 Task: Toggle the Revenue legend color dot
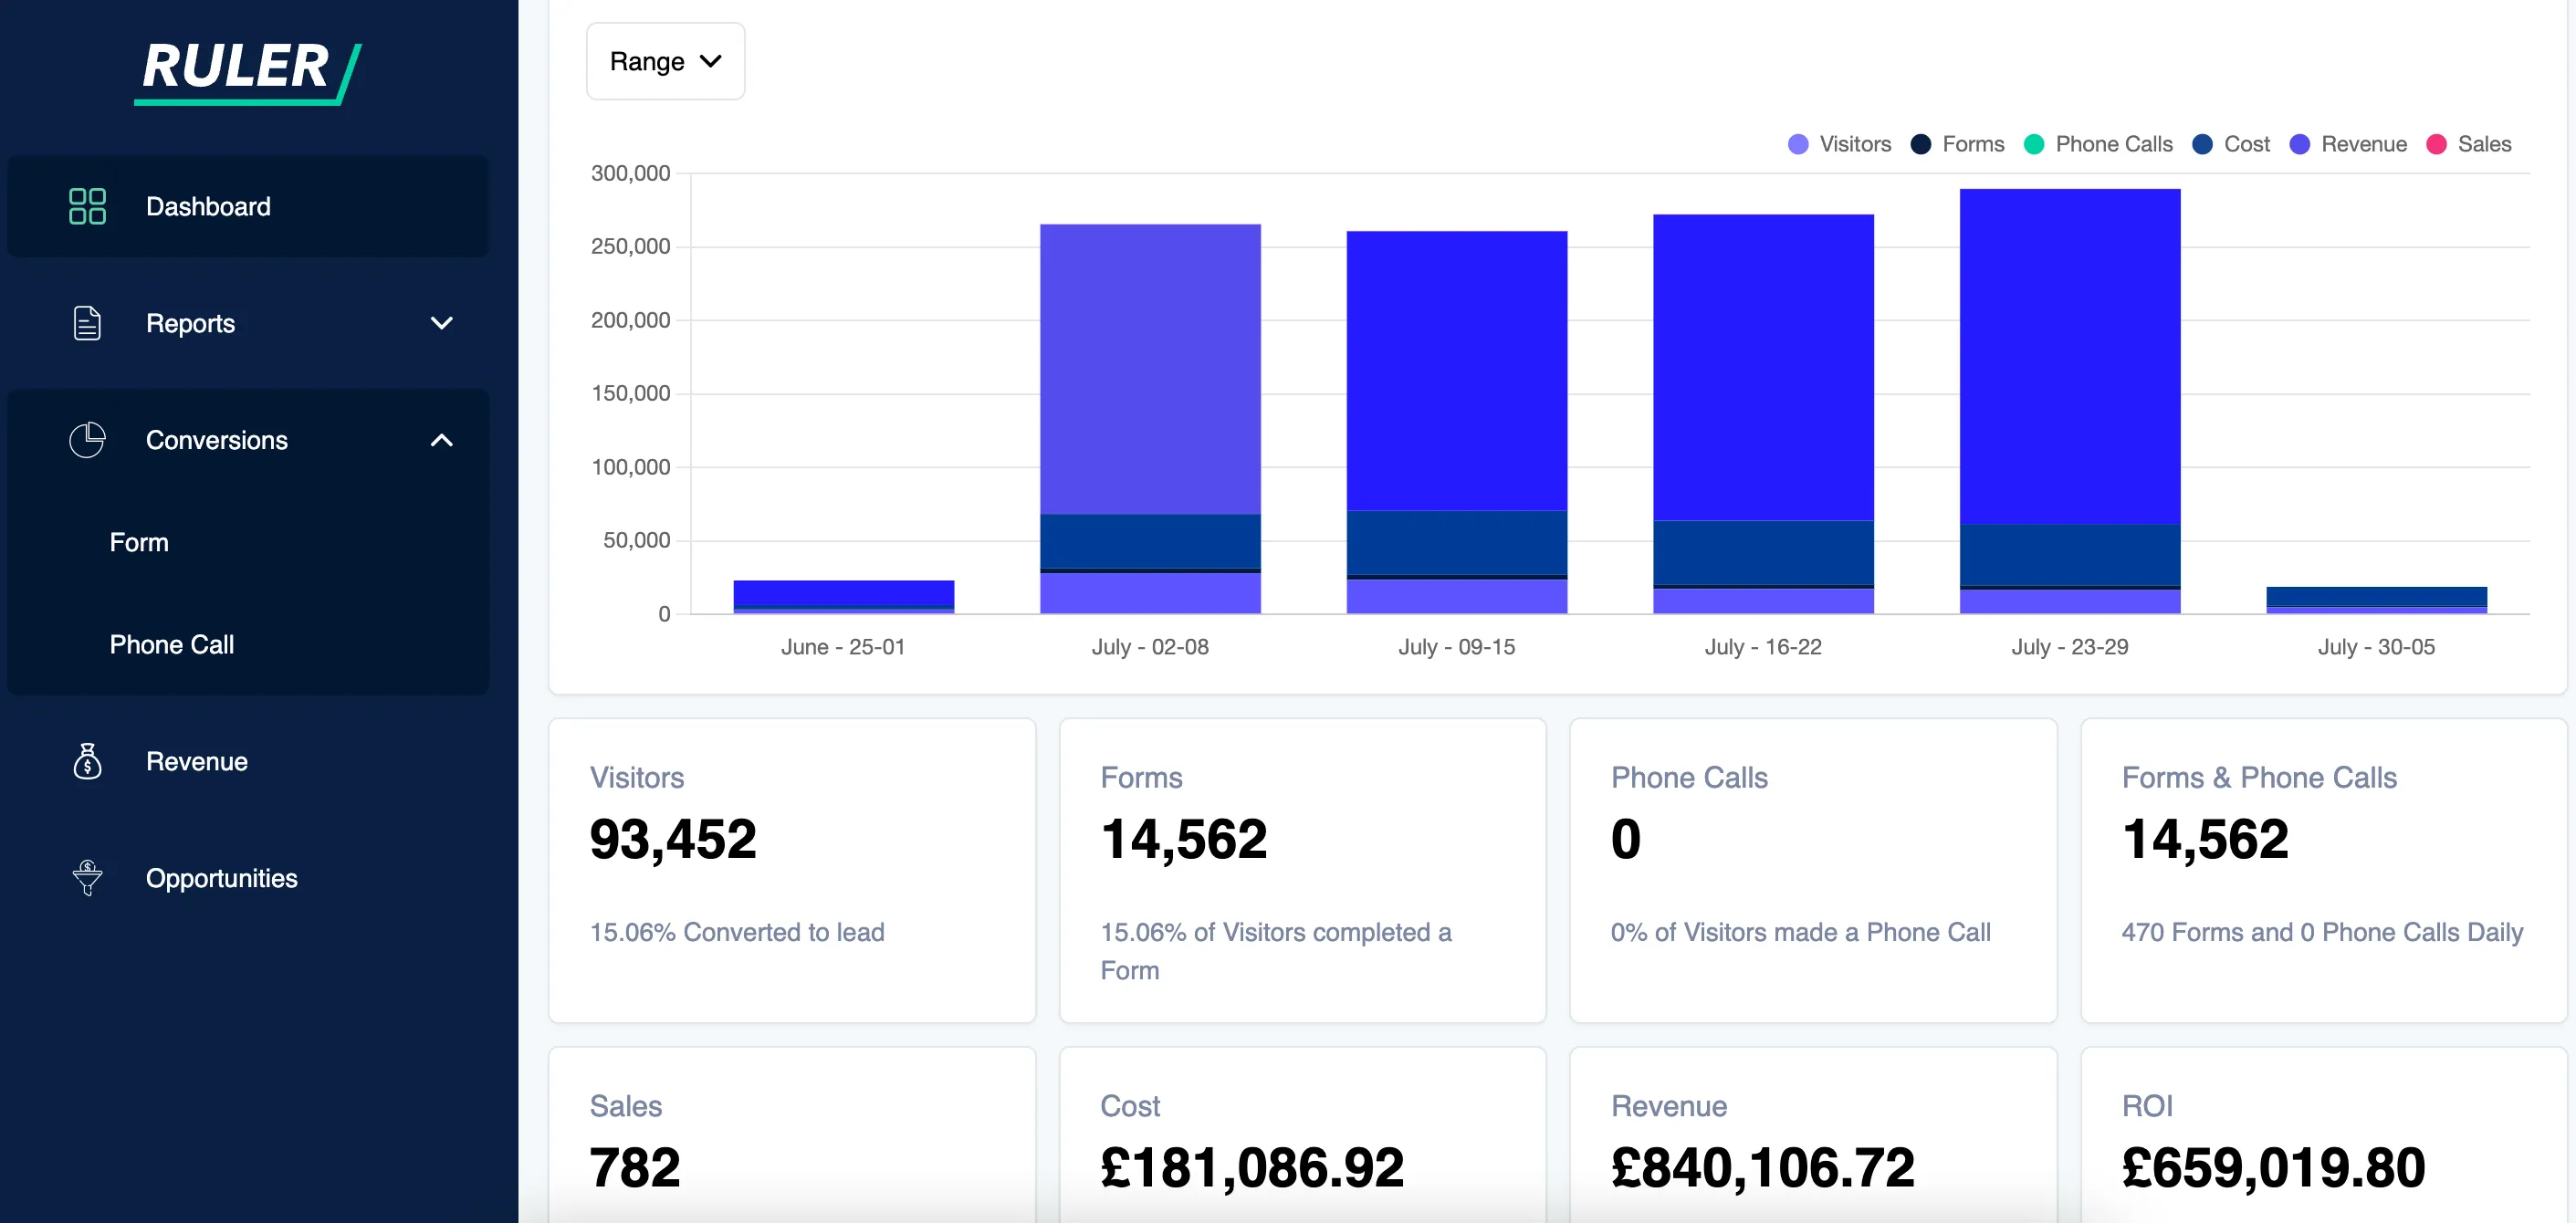(2301, 144)
